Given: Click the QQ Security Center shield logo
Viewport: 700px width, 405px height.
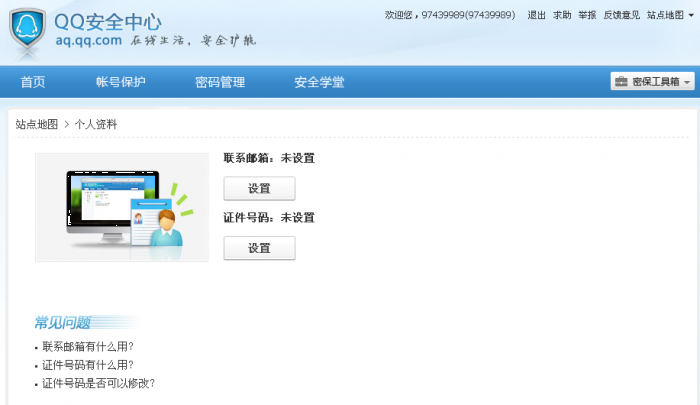Looking at the screenshot, I should tap(27, 30).
